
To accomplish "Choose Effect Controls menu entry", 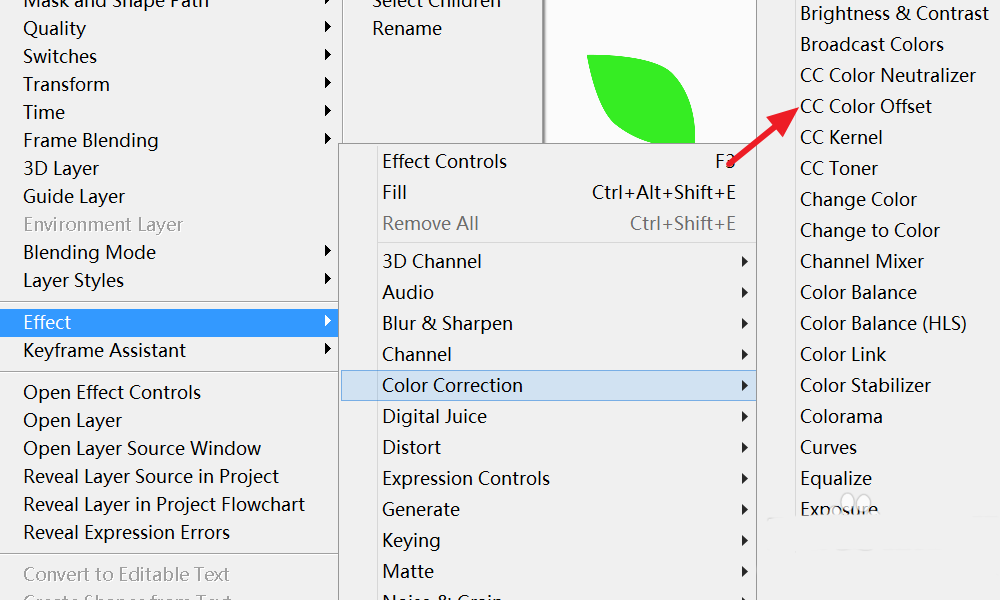I will tap(444, 161).
